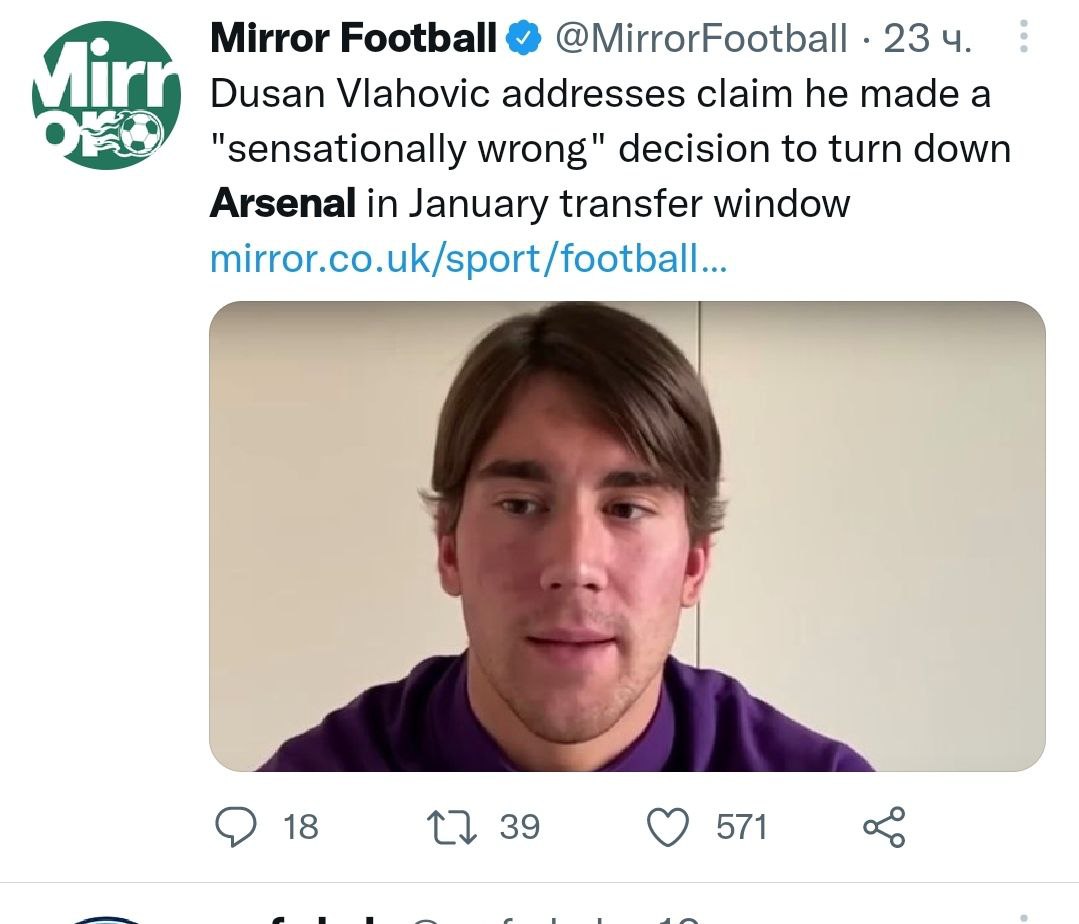
Task: Click the reply count 18
Action: [x=300, y=827]
